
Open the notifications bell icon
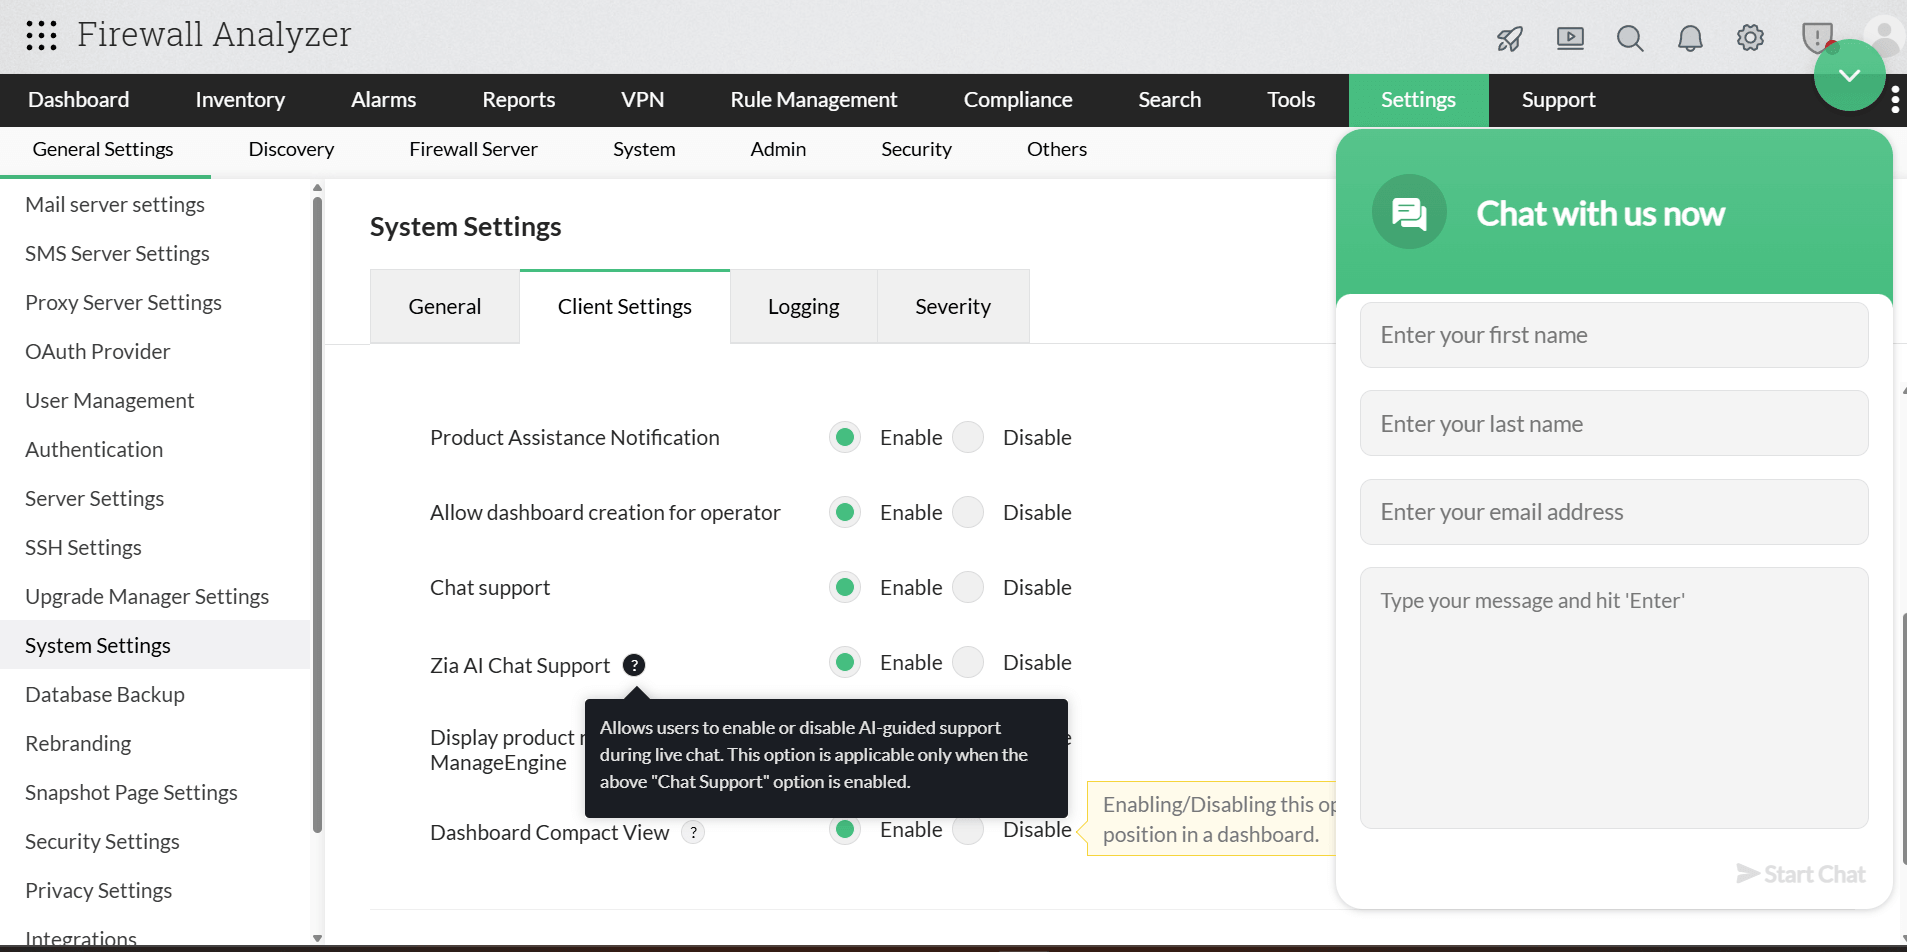(x=1690, y=39)
